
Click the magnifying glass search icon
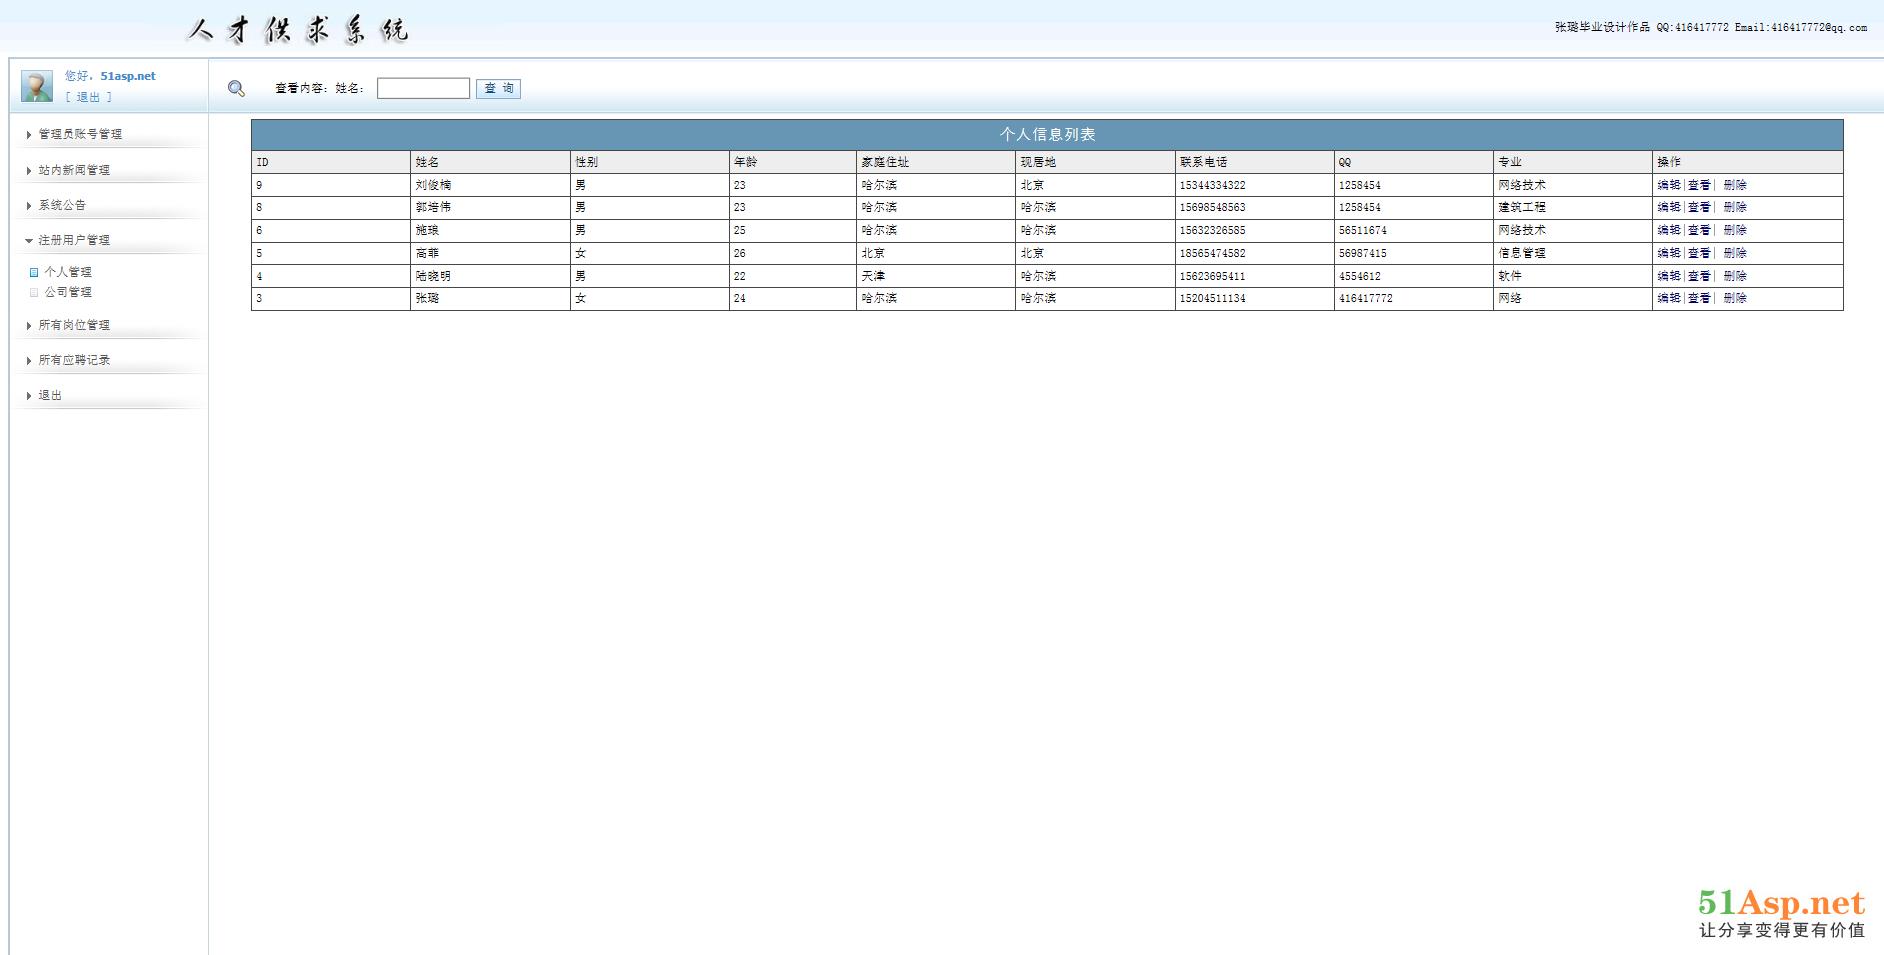236,89
